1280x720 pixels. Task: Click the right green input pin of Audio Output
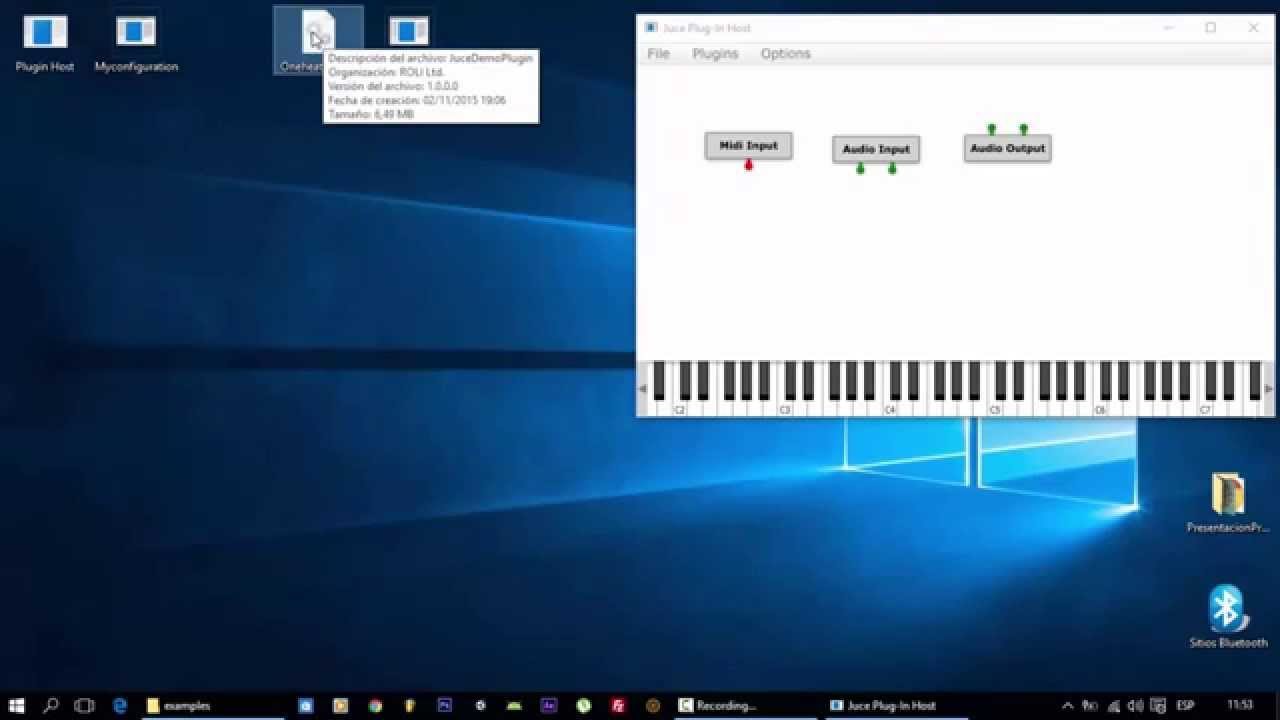pos(1023,129)
